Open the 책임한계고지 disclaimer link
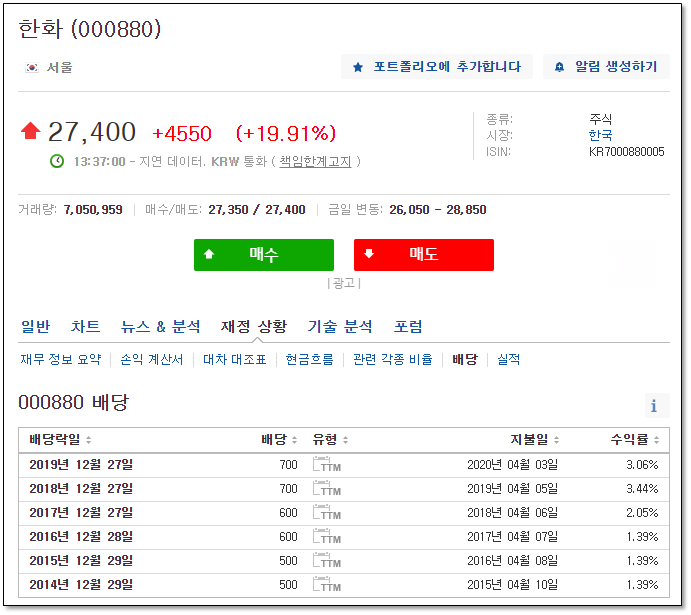 [x=315, y=162]
